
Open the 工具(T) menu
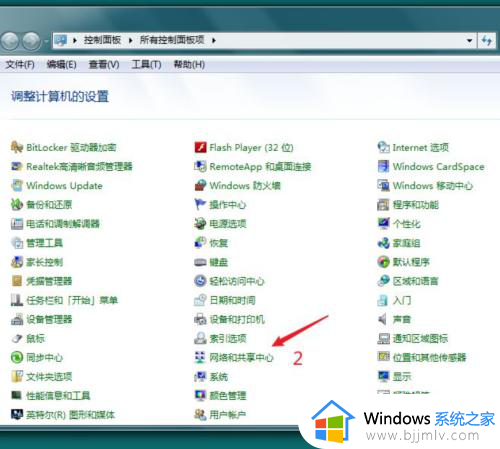[x=146, y=64]
